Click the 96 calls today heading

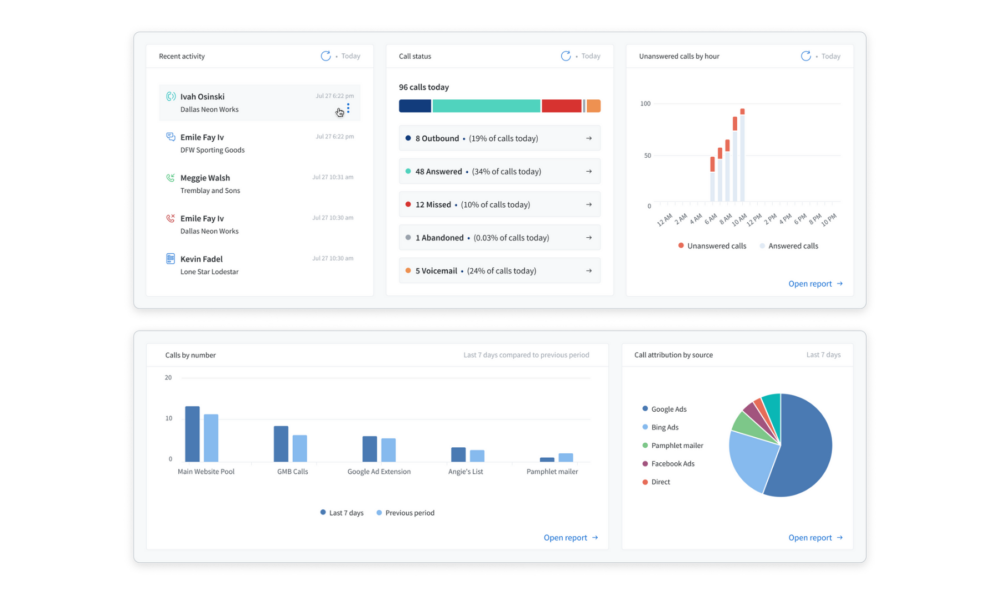423,87
